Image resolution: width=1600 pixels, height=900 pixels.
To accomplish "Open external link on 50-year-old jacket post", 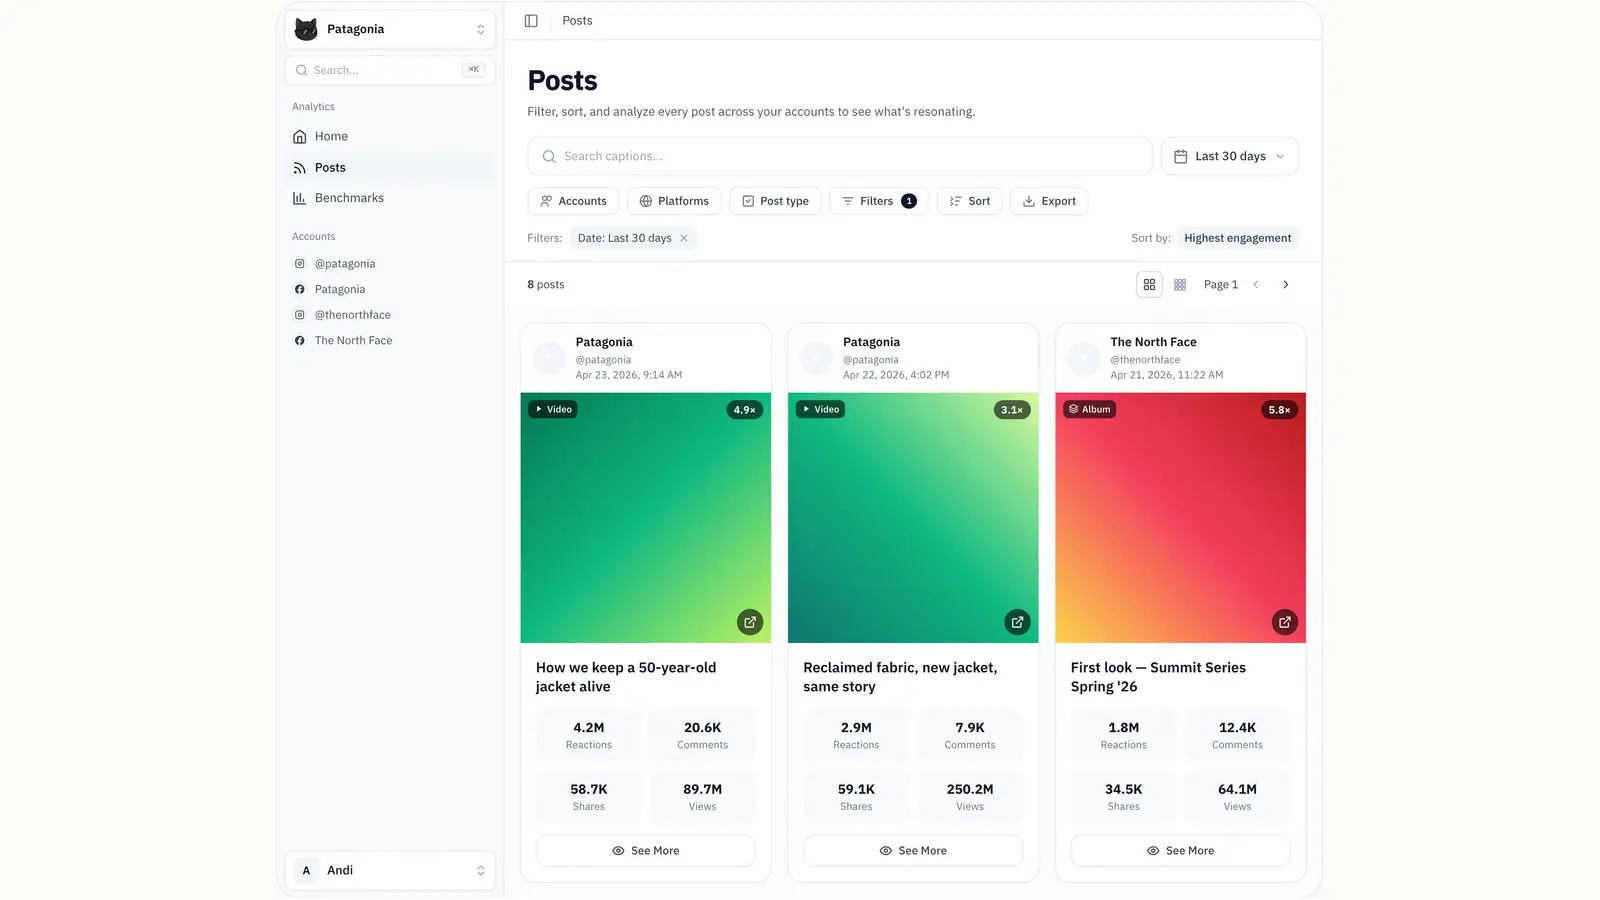I will click(750, 622).
